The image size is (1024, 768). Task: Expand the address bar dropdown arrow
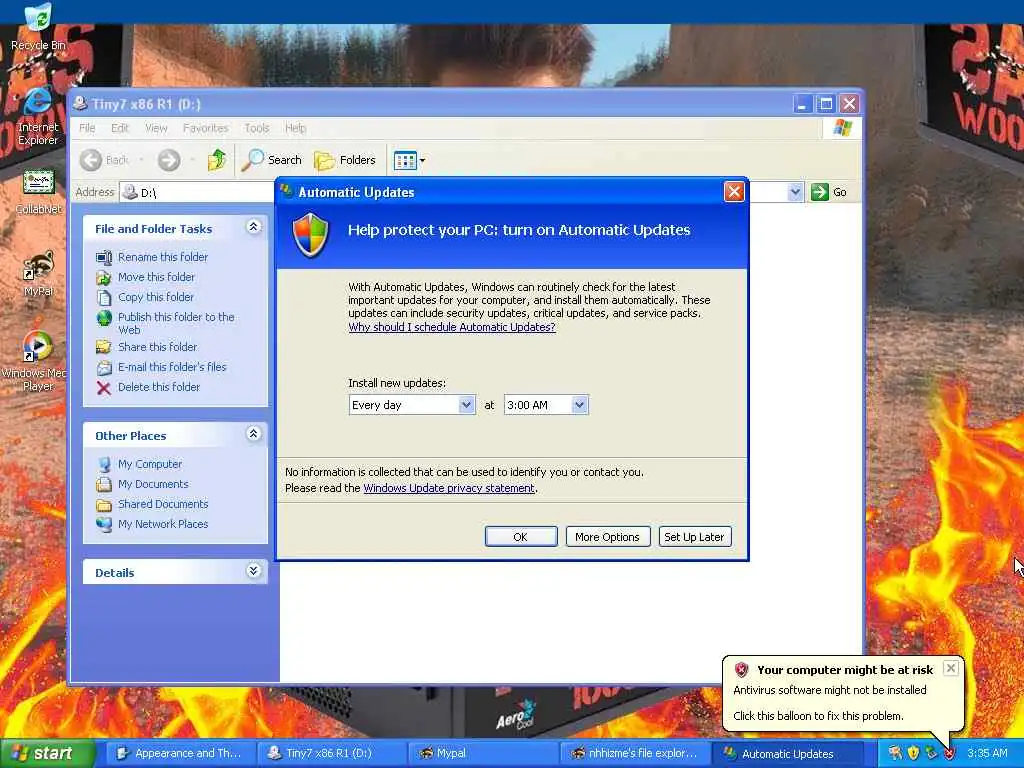pyautogui.click(x=795, y=192)
